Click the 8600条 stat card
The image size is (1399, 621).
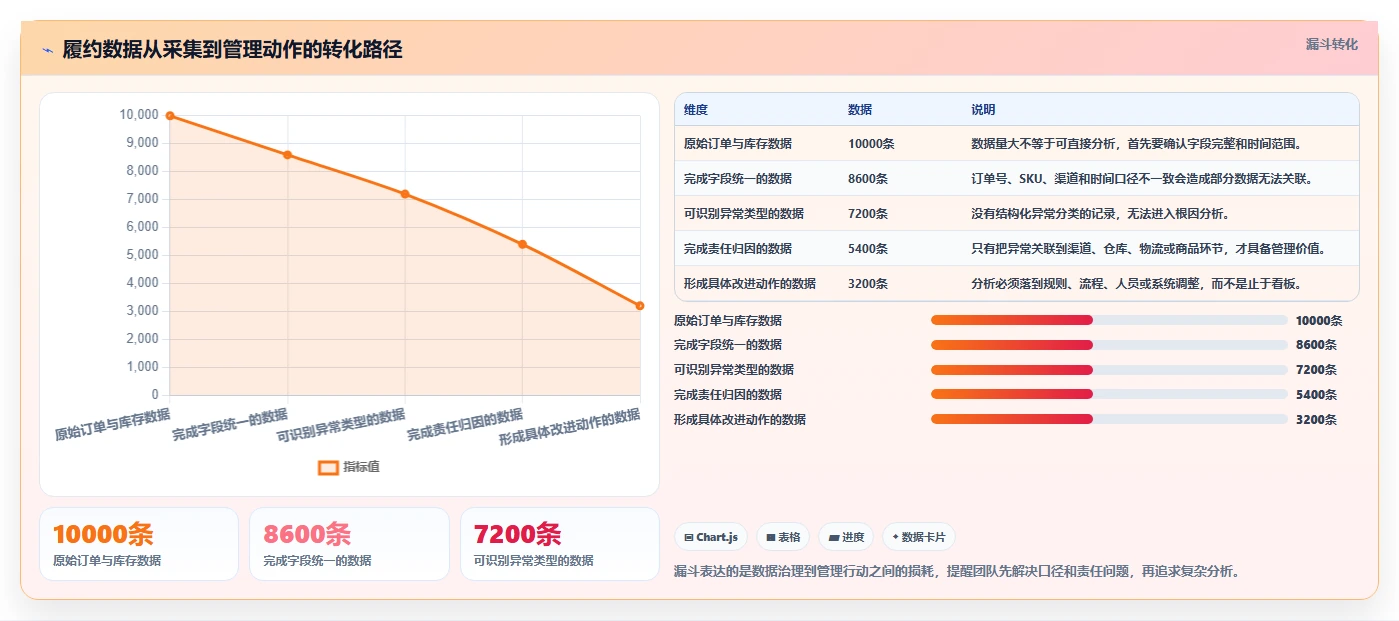(349, 544)
